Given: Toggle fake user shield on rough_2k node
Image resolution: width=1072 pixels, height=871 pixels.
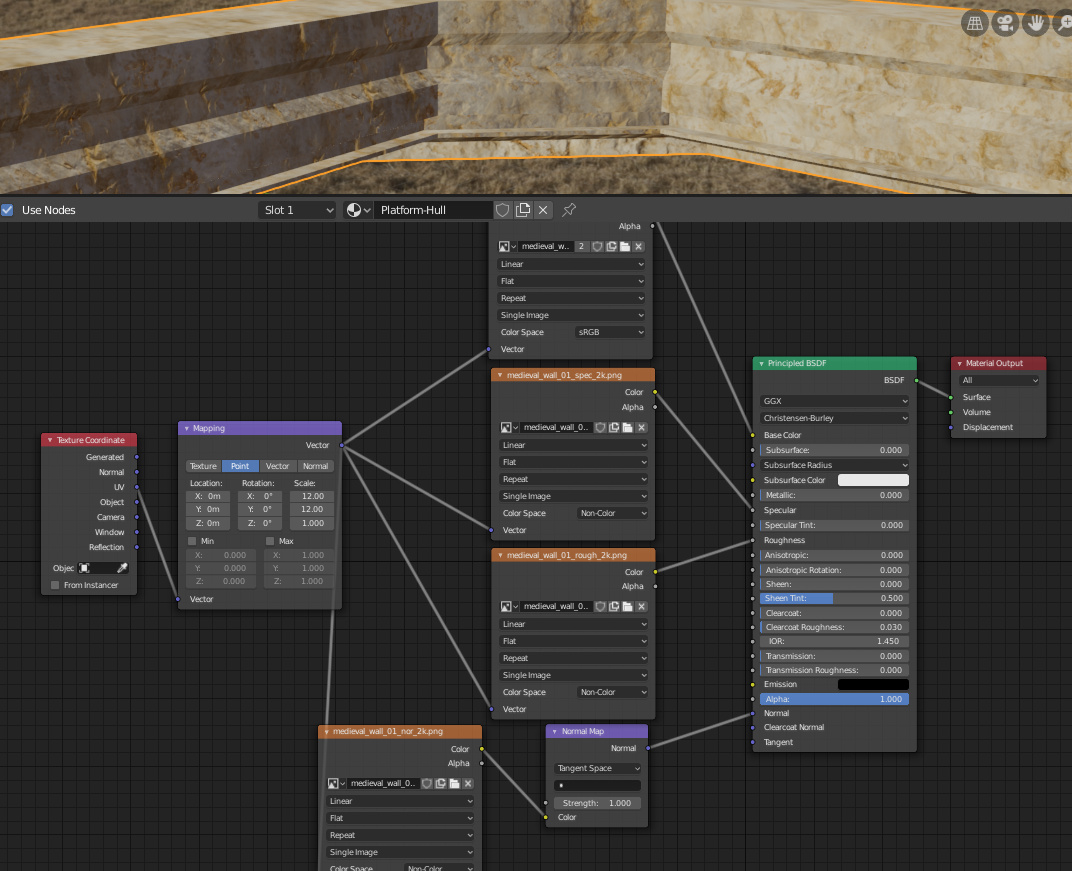Looking at the screenshot, I should tap(600, 606).
